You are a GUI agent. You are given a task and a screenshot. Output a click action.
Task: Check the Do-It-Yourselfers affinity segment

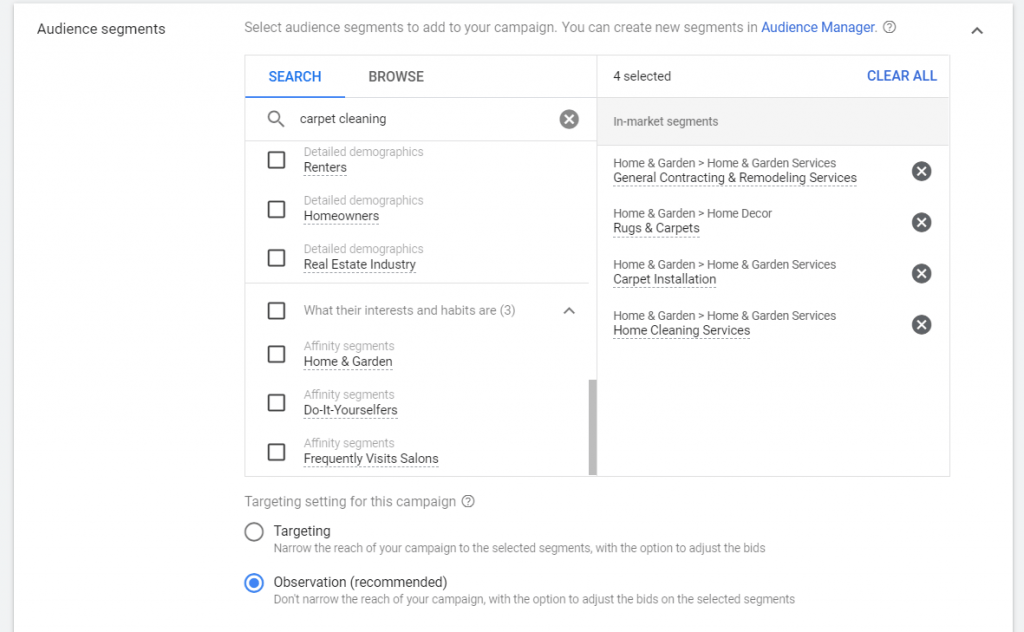tap(276, 403)
